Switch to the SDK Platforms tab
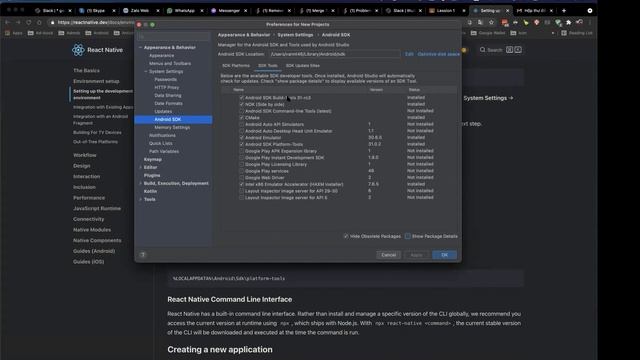Viewport: 640px width, 360px height. [x=236, y=65]
